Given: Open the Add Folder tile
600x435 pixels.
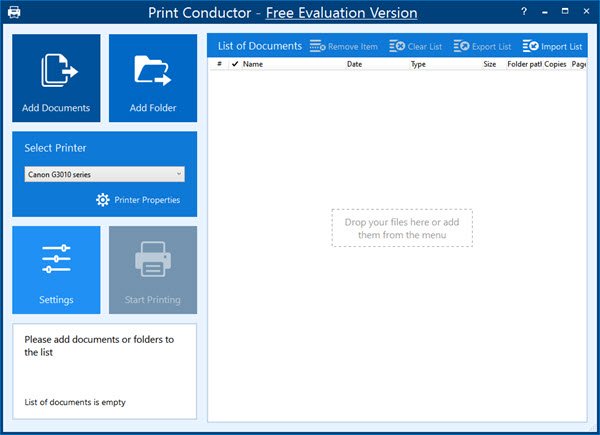Looking at the screenshot, I should point(153,78).
